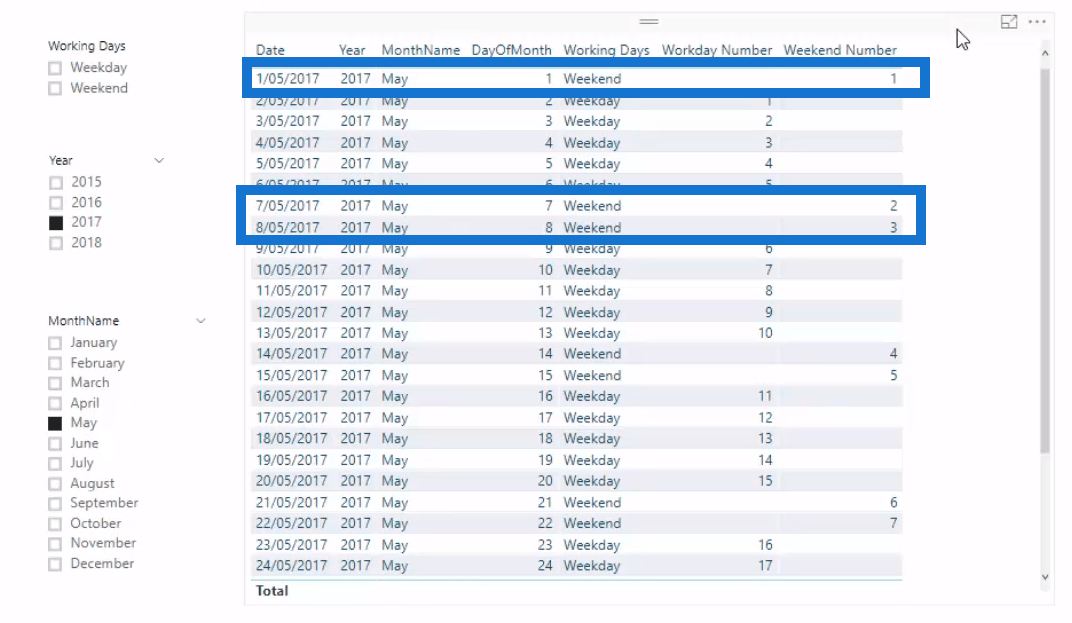Click the Total row label

point(272,591)
